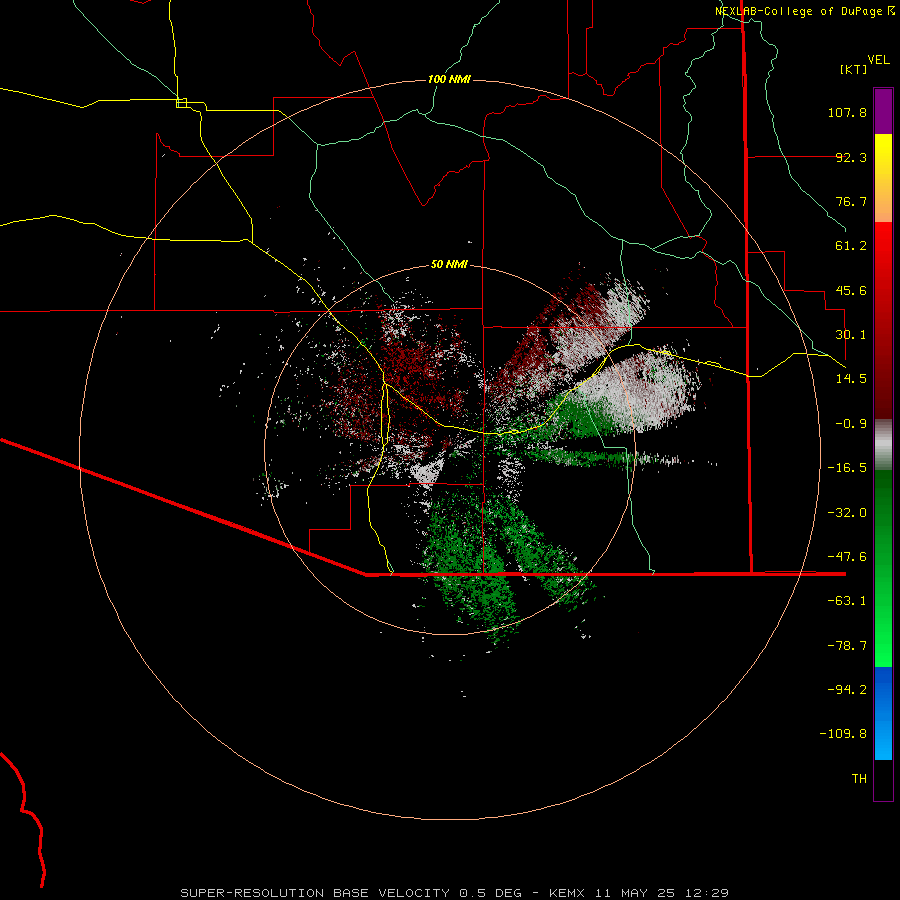Select the 76.7 legend value
The width and height of the screenshot is (900, 900).
point(851,201)
